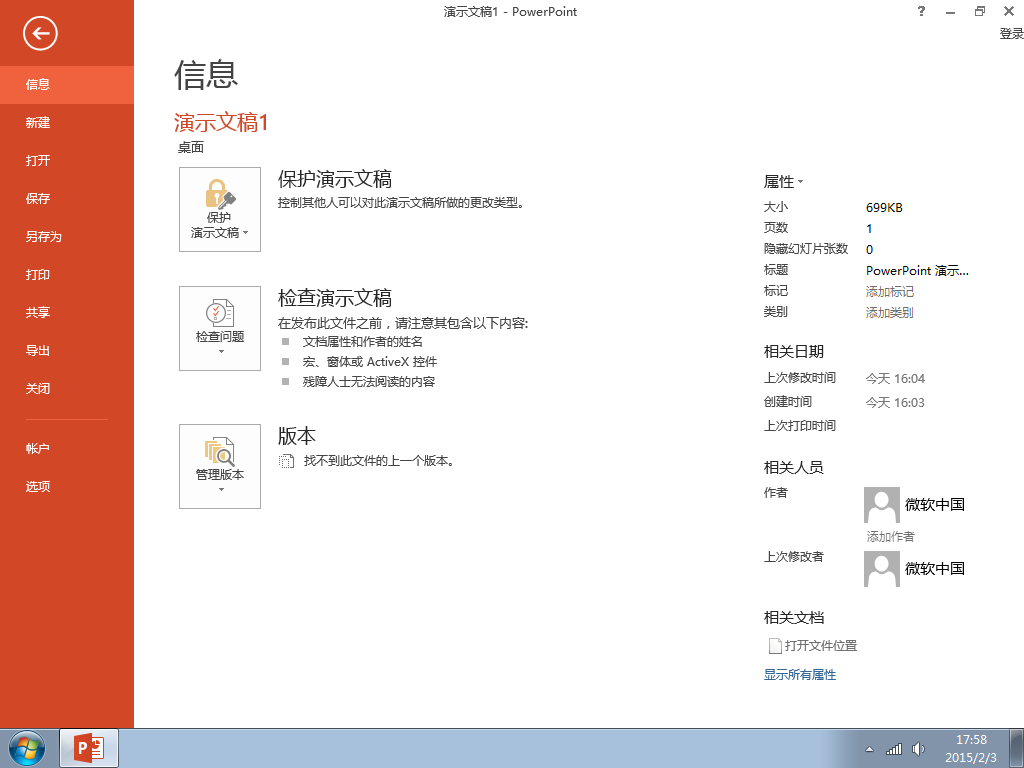The height and width of the screenshot is (768, 1024).
Task: Click the volume speaker tray icon
Action: 918,749
